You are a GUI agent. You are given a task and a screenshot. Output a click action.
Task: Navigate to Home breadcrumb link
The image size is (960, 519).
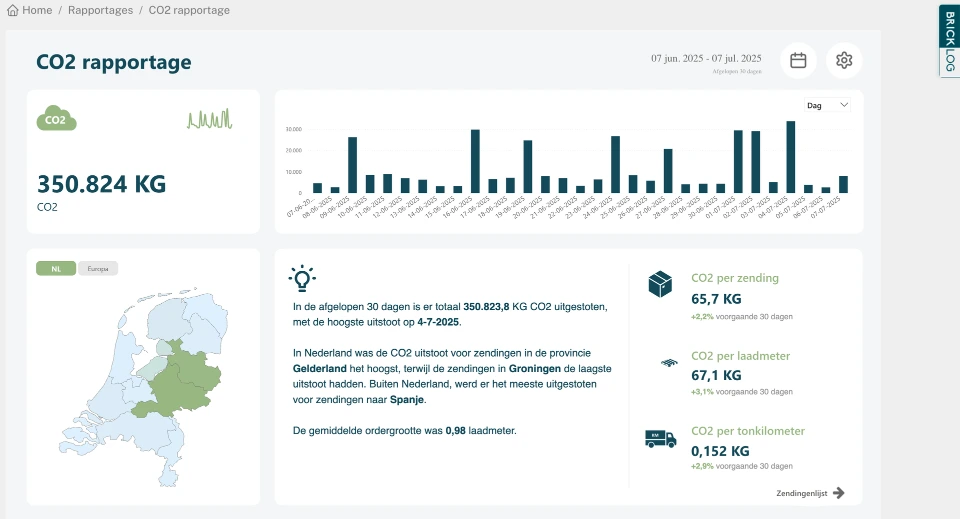[37, 10]
